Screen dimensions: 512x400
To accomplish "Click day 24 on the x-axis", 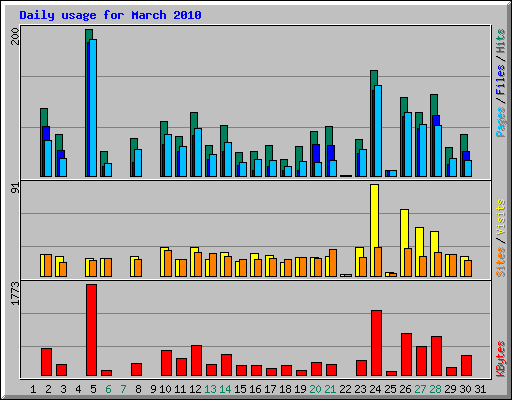I will tap(375, 389).
